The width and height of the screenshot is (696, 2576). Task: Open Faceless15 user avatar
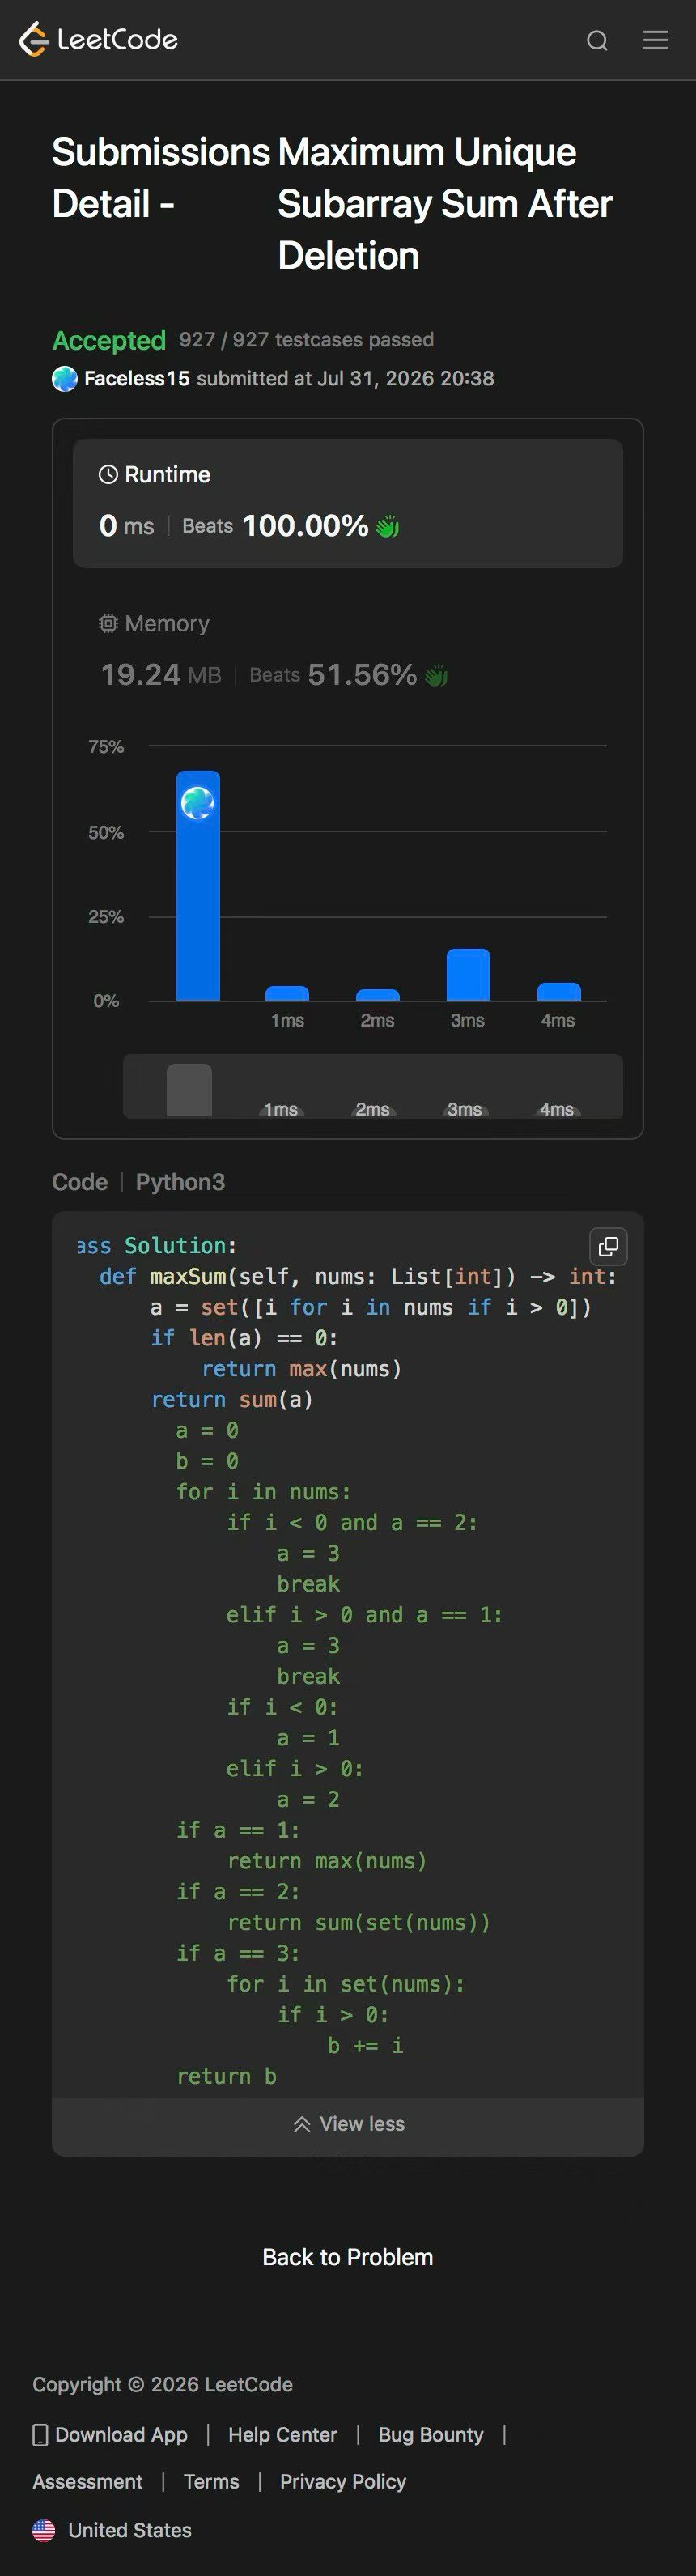click(x=64, y=379)
